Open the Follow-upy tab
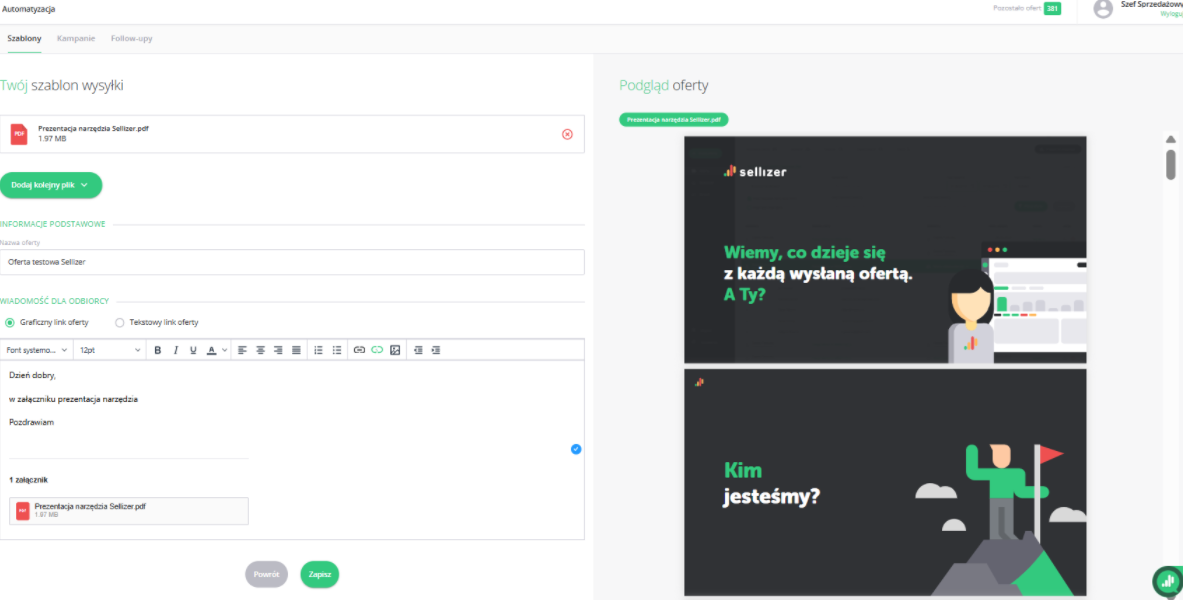The image size is (1183, 600). pyautogui.click(x=131, y=38)
